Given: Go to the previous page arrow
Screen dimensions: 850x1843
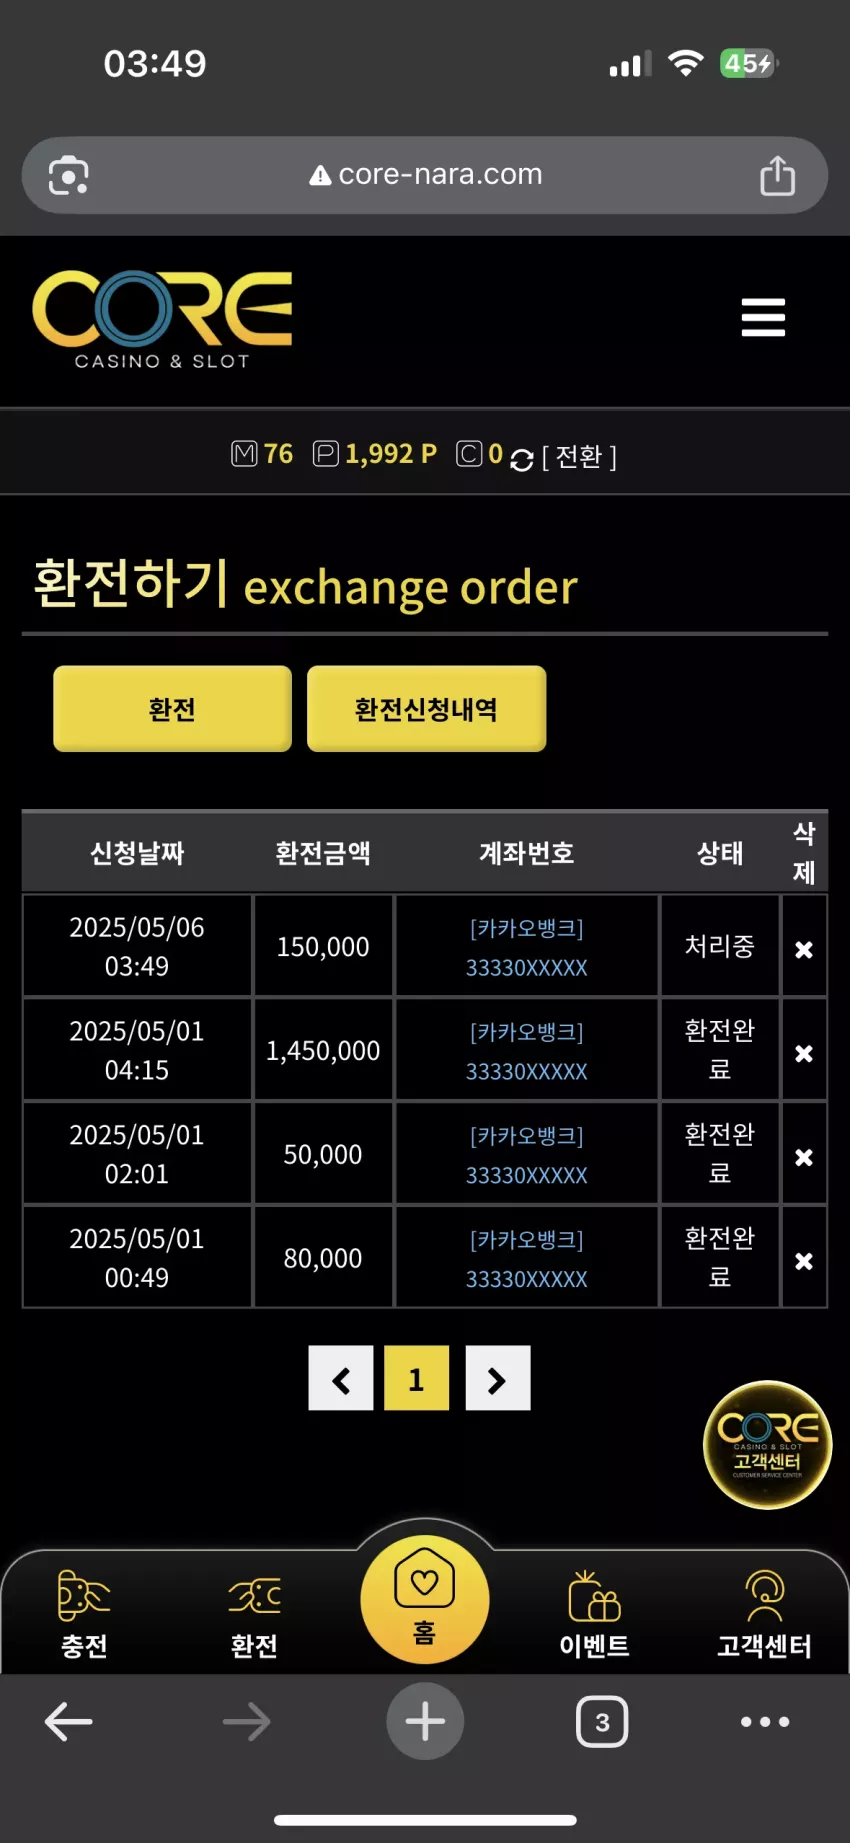Looking at the screenshot, I should (x=341, y=1378).
